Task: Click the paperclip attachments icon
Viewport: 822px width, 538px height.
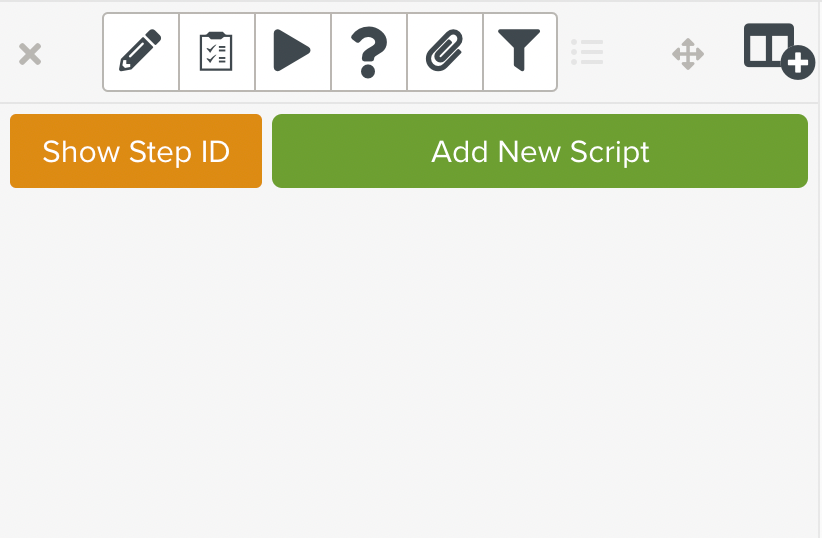Action: [444, 52]
